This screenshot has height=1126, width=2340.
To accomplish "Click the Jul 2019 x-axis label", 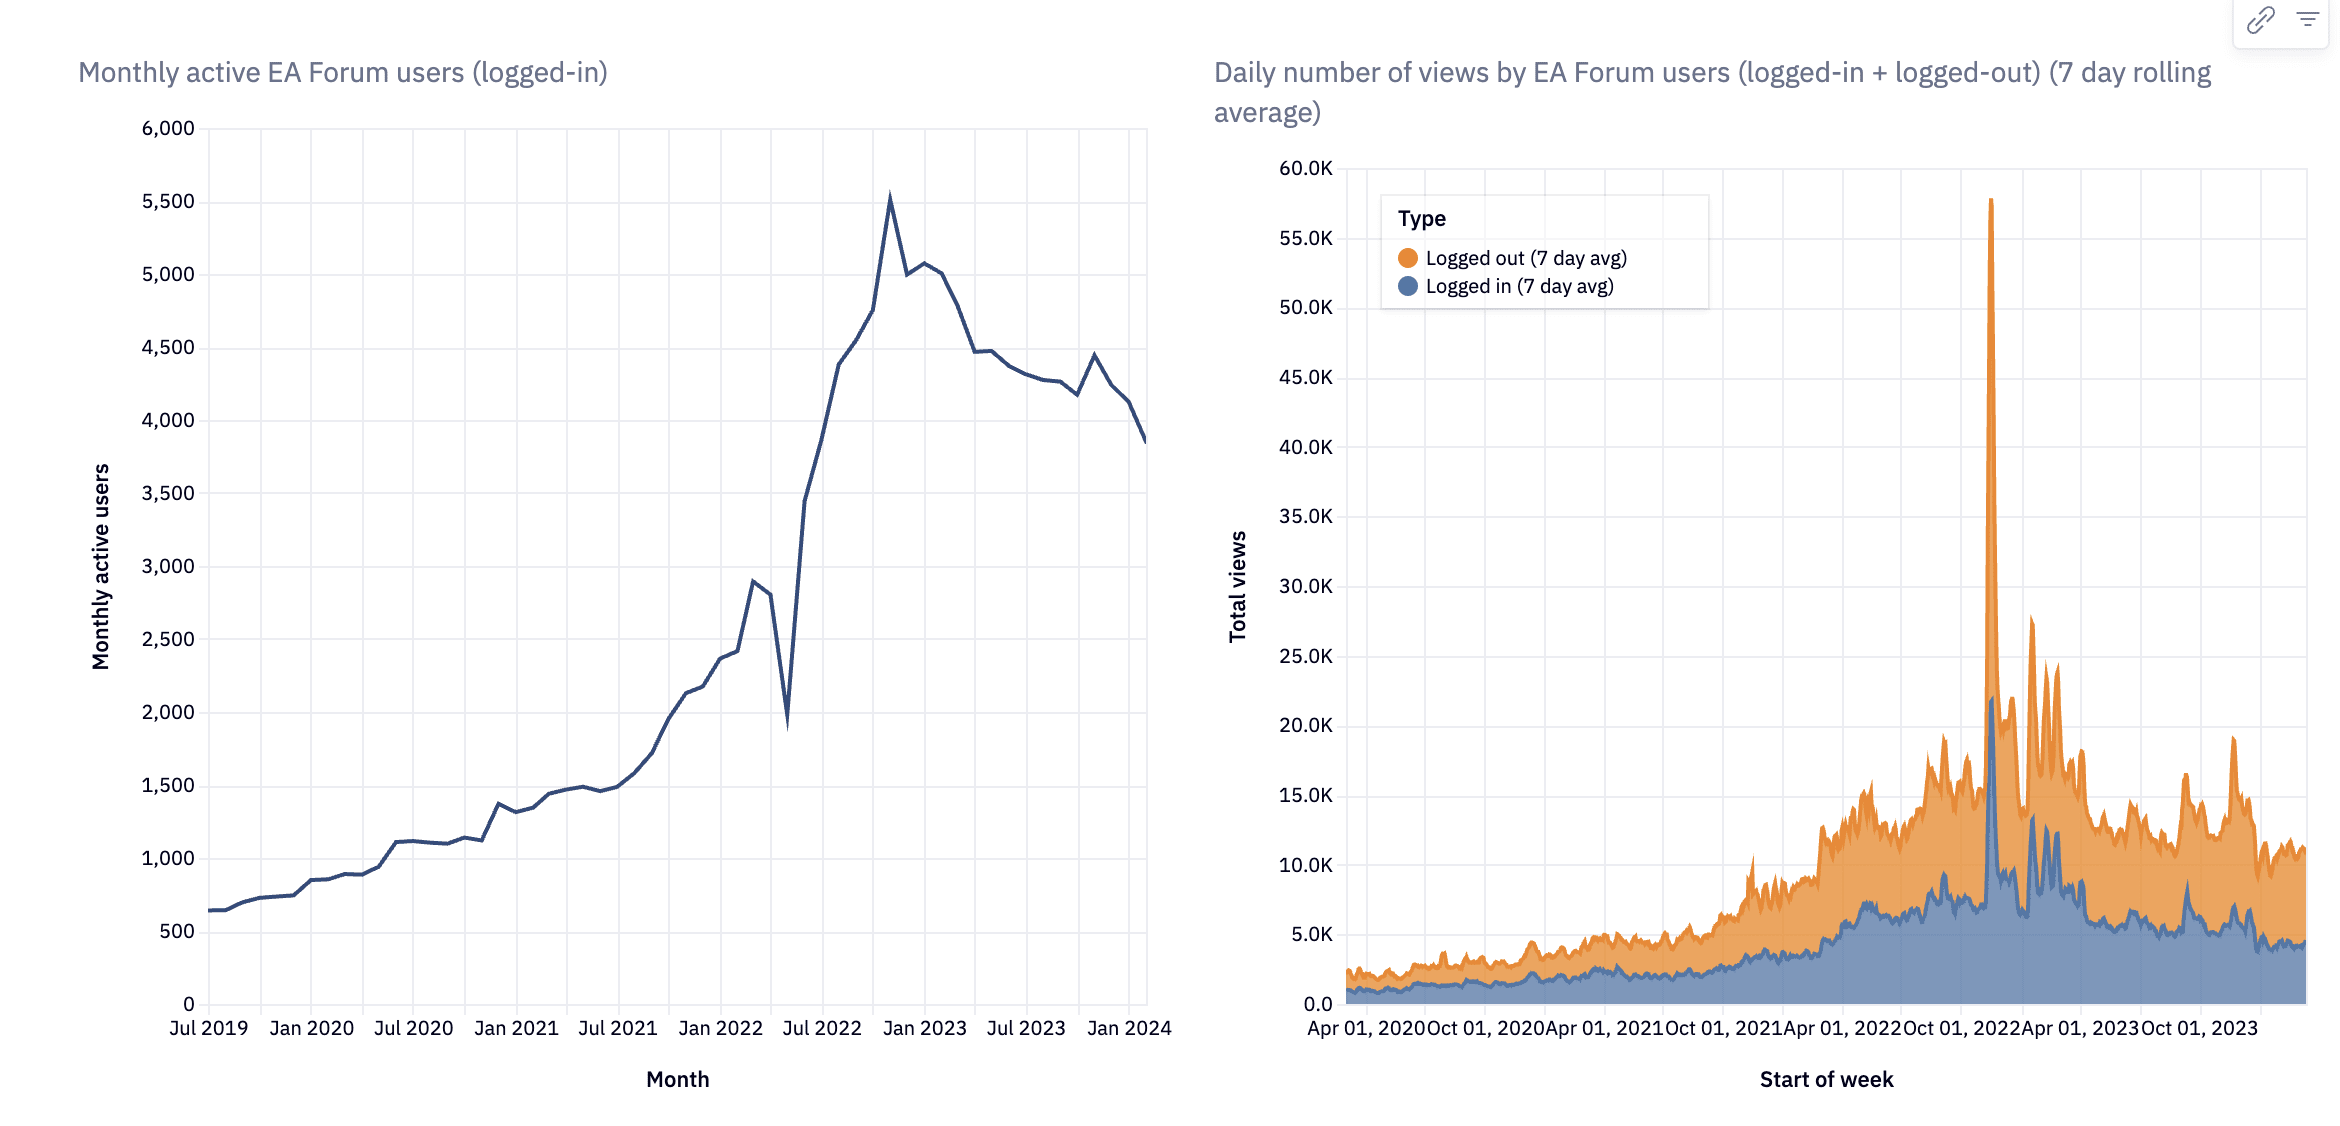I will point(208,1028).
